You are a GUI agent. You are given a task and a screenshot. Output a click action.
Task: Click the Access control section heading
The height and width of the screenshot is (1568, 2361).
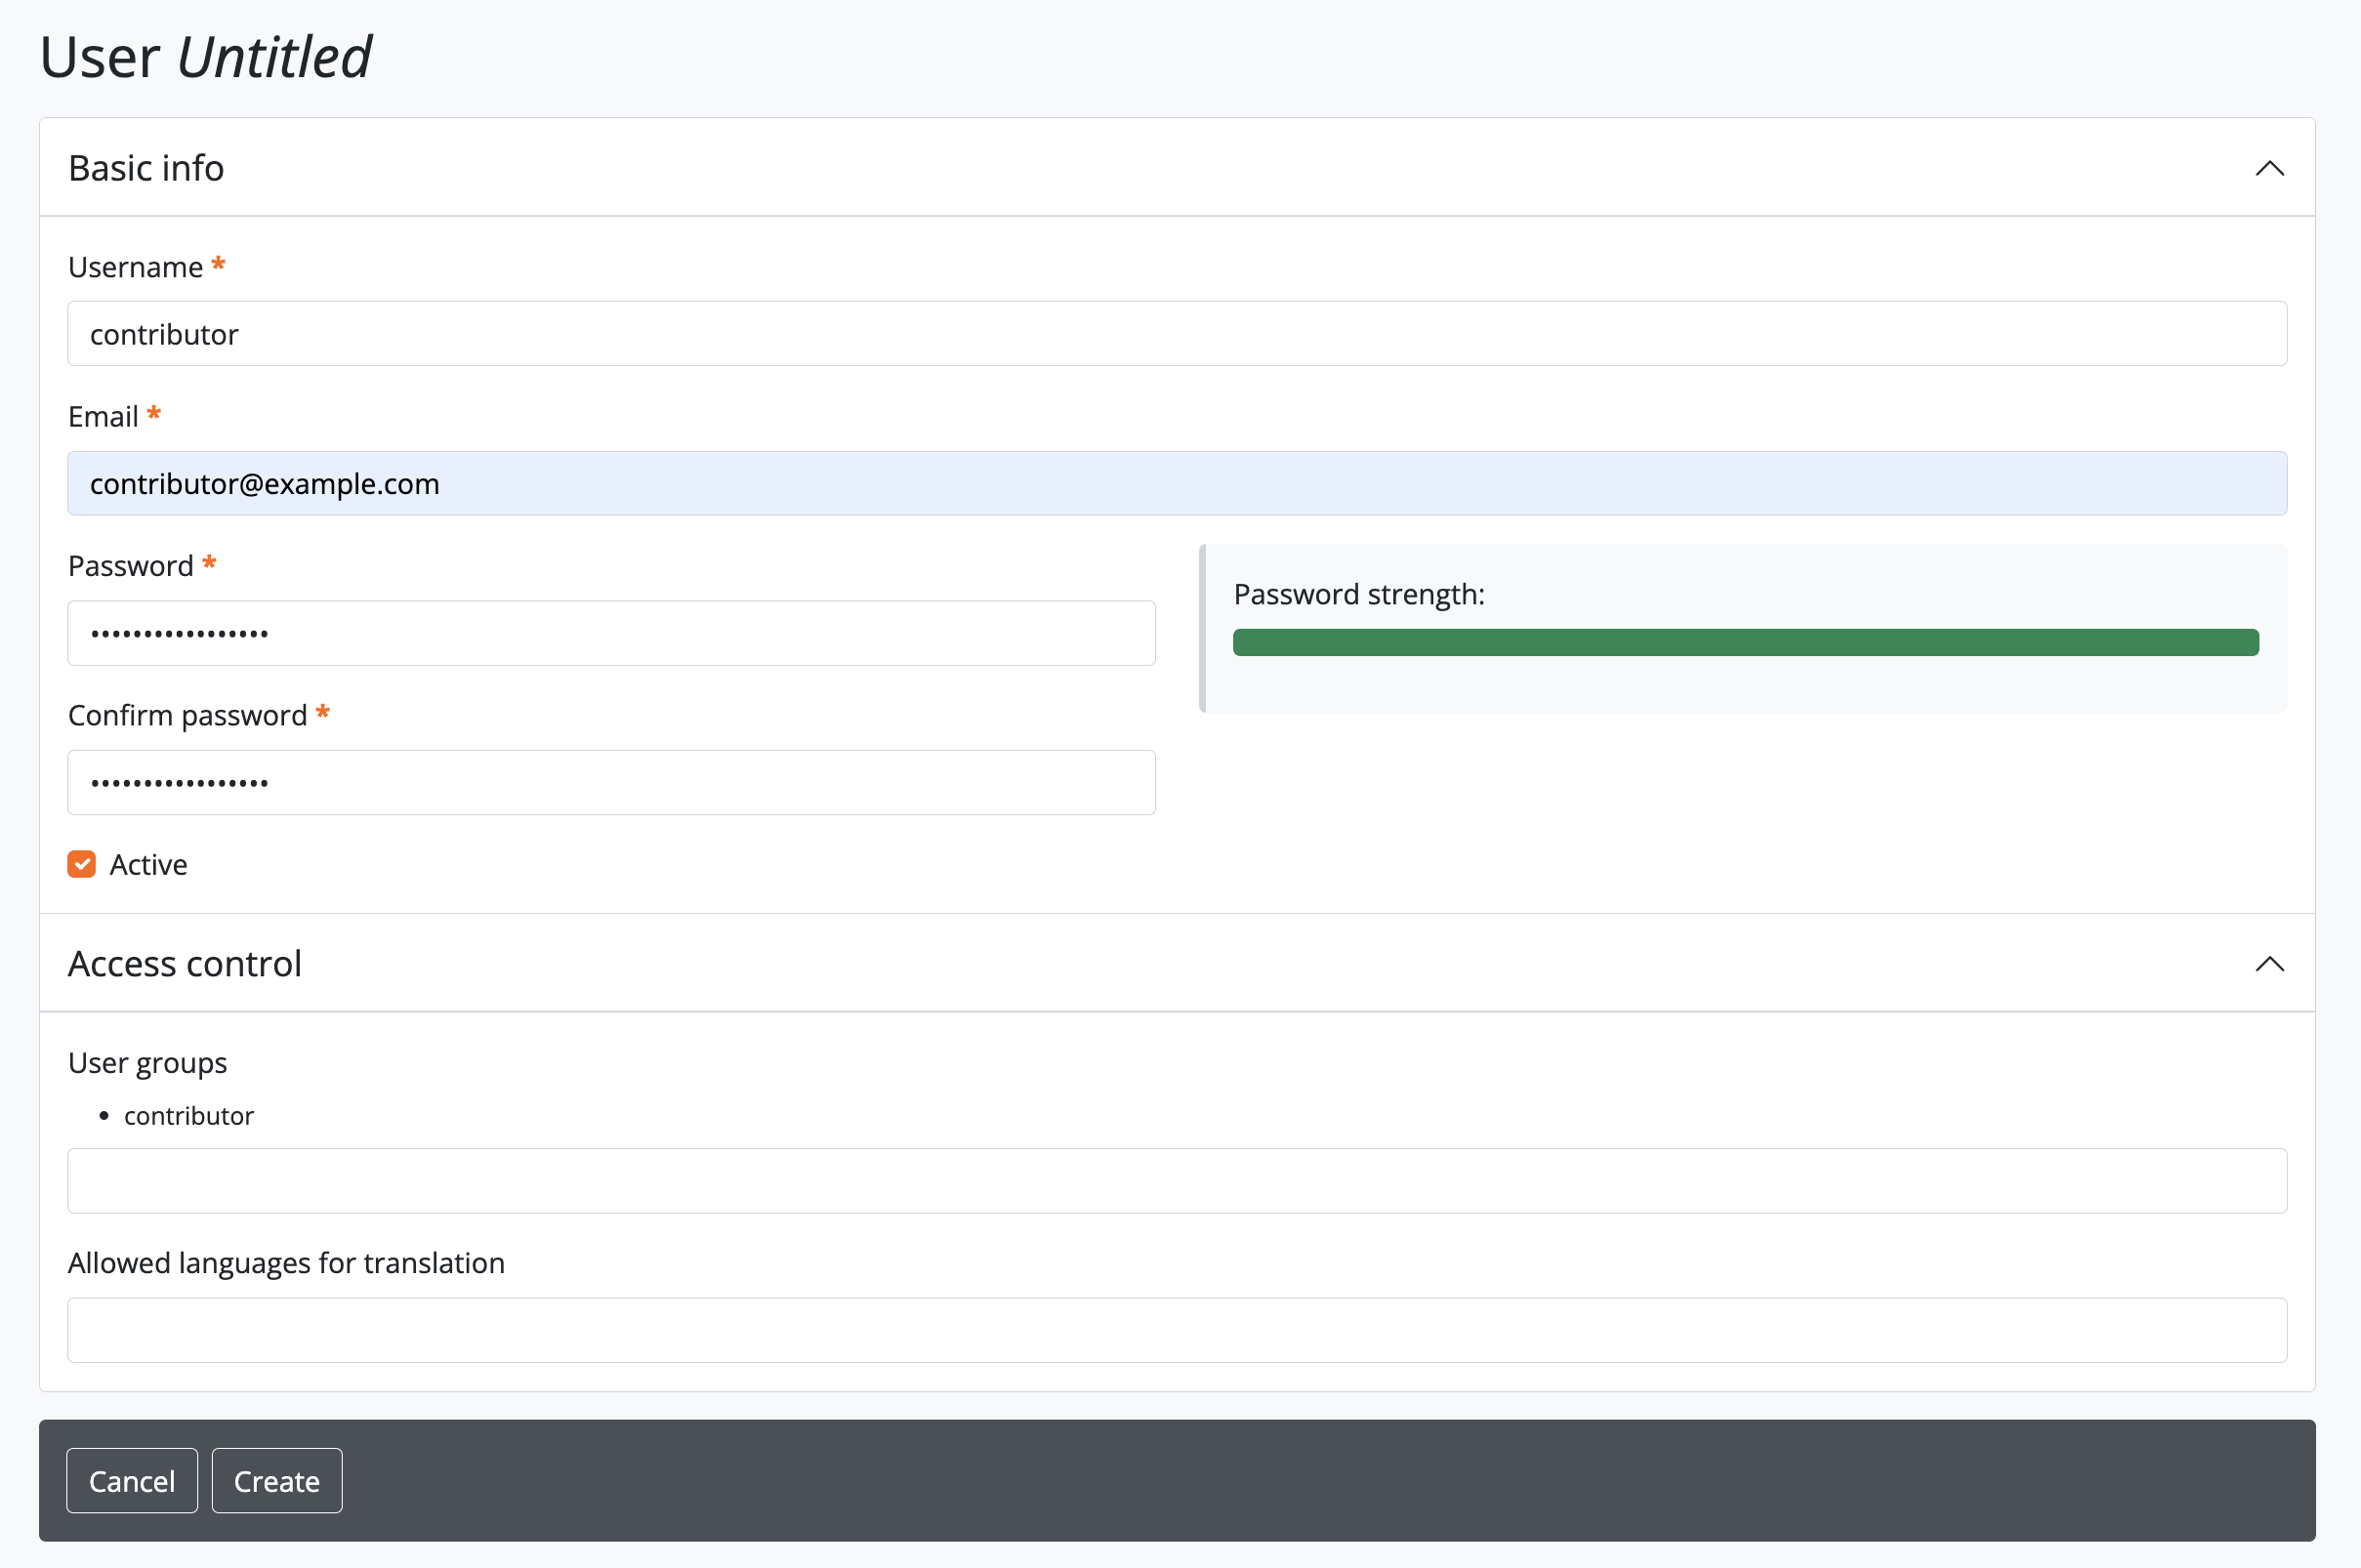[x=185, y=964]
